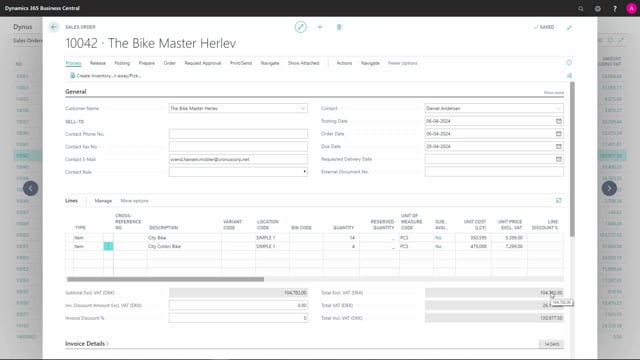Open the Print/Send menu

[x=241, y=63]
